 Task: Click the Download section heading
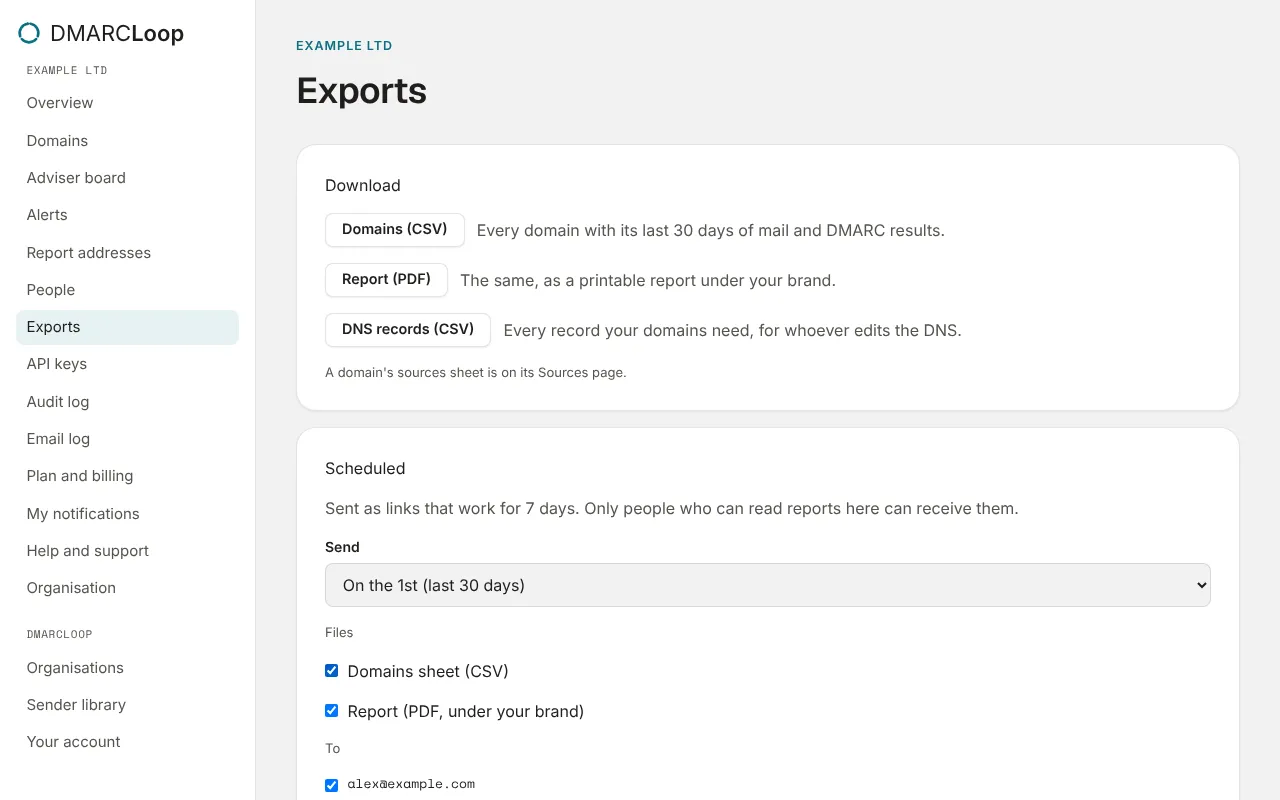(363, 186)
